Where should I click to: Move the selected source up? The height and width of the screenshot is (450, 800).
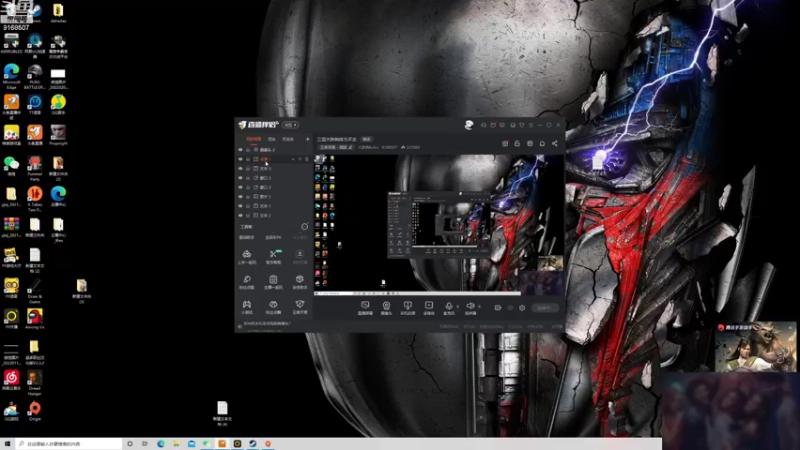pos(293,159)
